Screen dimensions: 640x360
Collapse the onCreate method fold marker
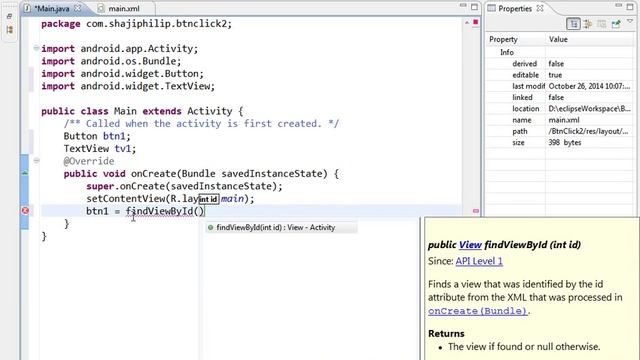click(x=36, y=161)
